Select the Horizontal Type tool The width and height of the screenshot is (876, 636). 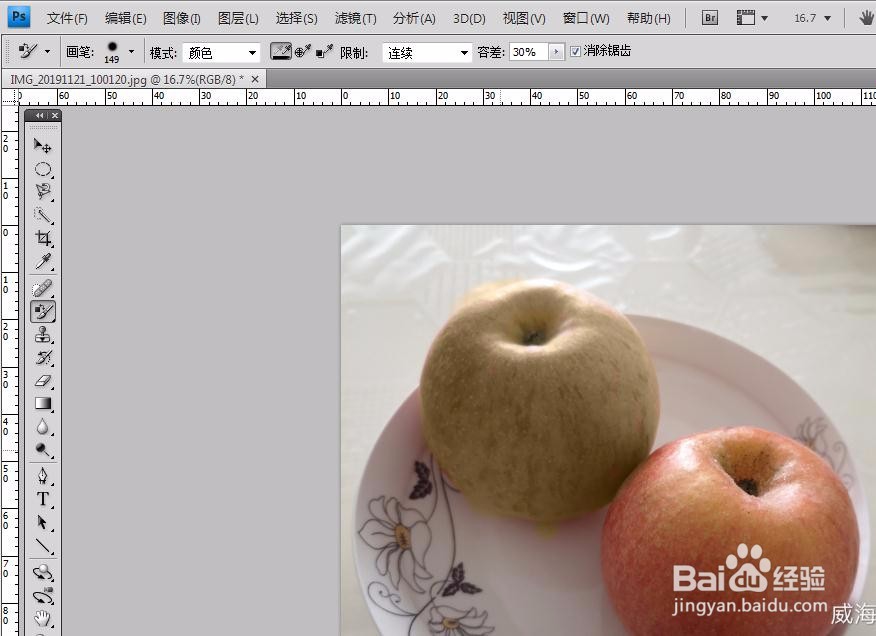point(42,499)
